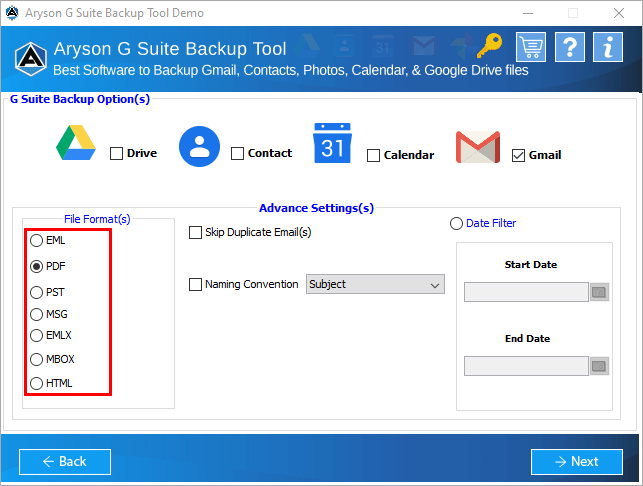The height and width of the screenshot is (486, 643).
Task: Choose the PDF file format
Action: point(36,267)
